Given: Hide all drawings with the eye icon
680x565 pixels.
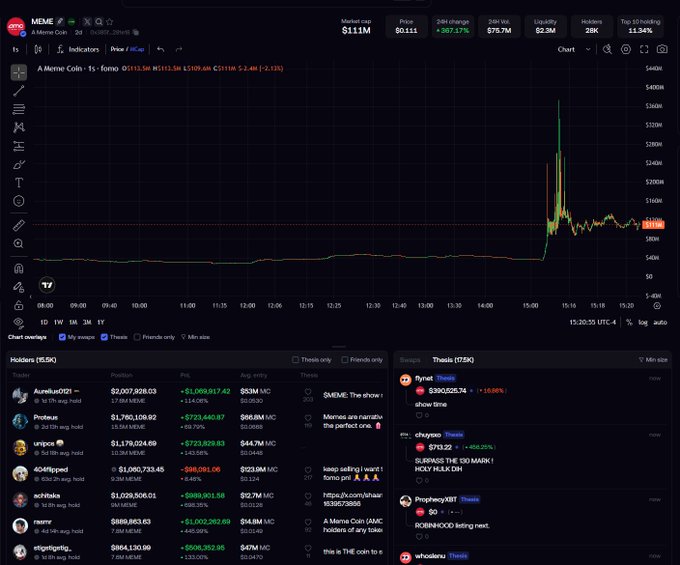Looking at the screenshot, I should 19,323.
